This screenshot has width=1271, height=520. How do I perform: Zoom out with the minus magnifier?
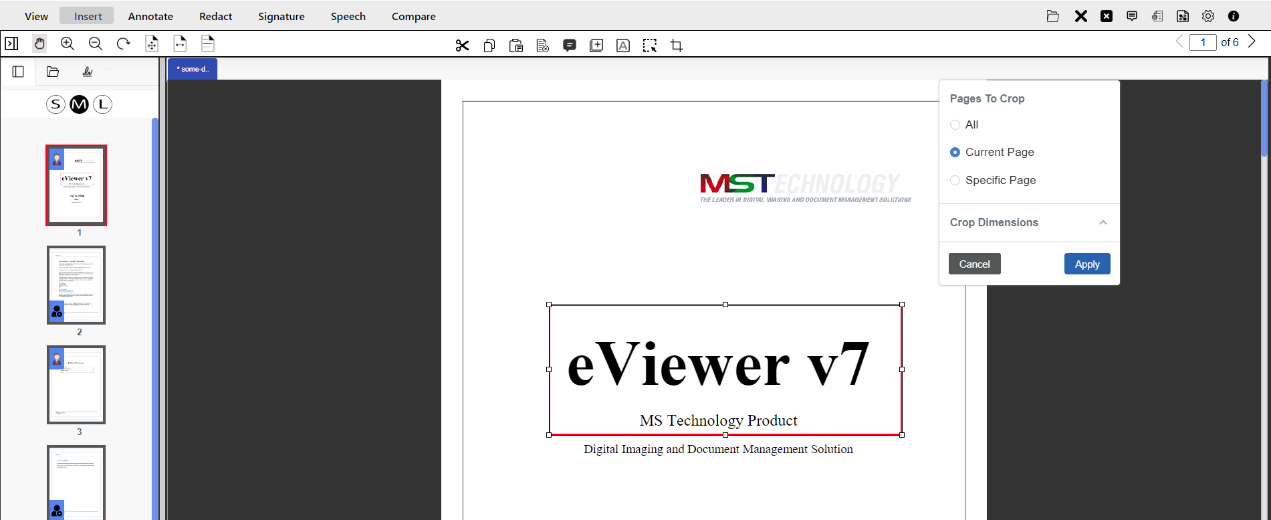tap(95, 44)
